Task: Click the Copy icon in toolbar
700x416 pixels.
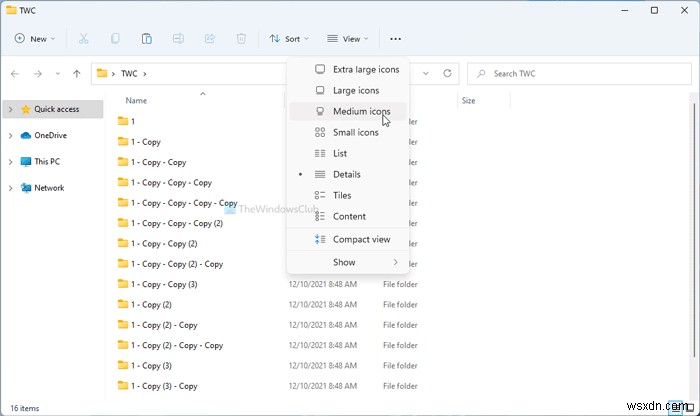Action: [115, 39]
